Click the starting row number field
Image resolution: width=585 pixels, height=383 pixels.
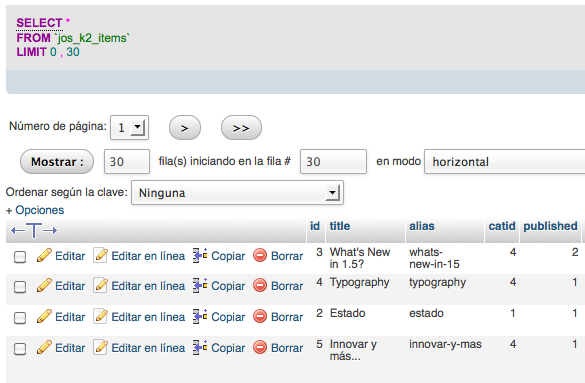pyautogui.click(x=333, y=161)
